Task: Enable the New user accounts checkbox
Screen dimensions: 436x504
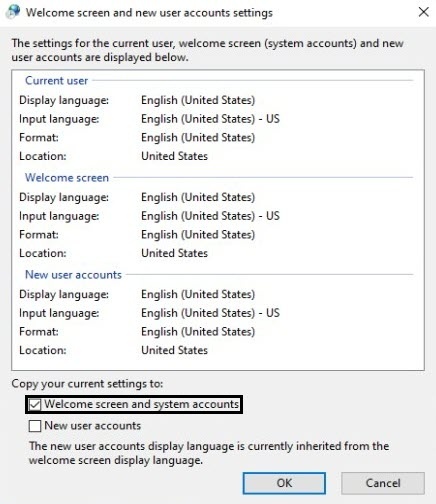Action: (35, 426)
